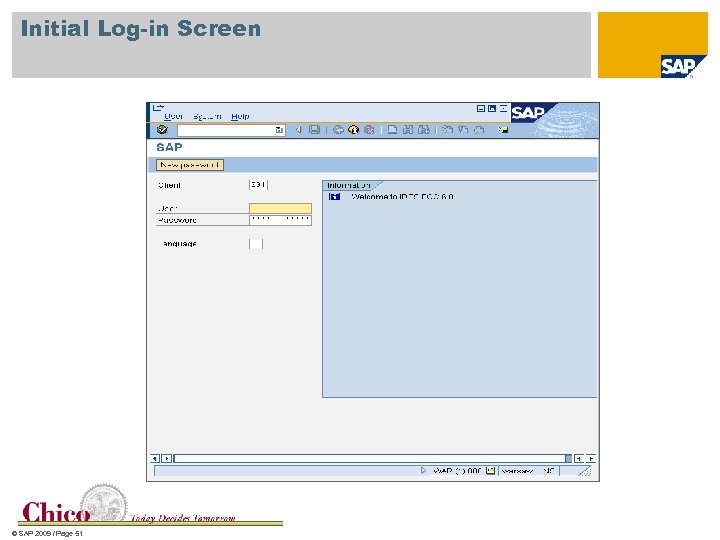Click the SAP heading title text
Viewport: 720px width, 540px height.
tap(169, 147)
